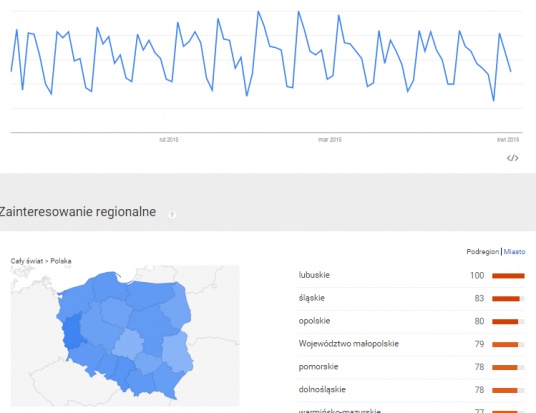
Task: Click the embed code icon below chart
Action: [x=512, y=158]
